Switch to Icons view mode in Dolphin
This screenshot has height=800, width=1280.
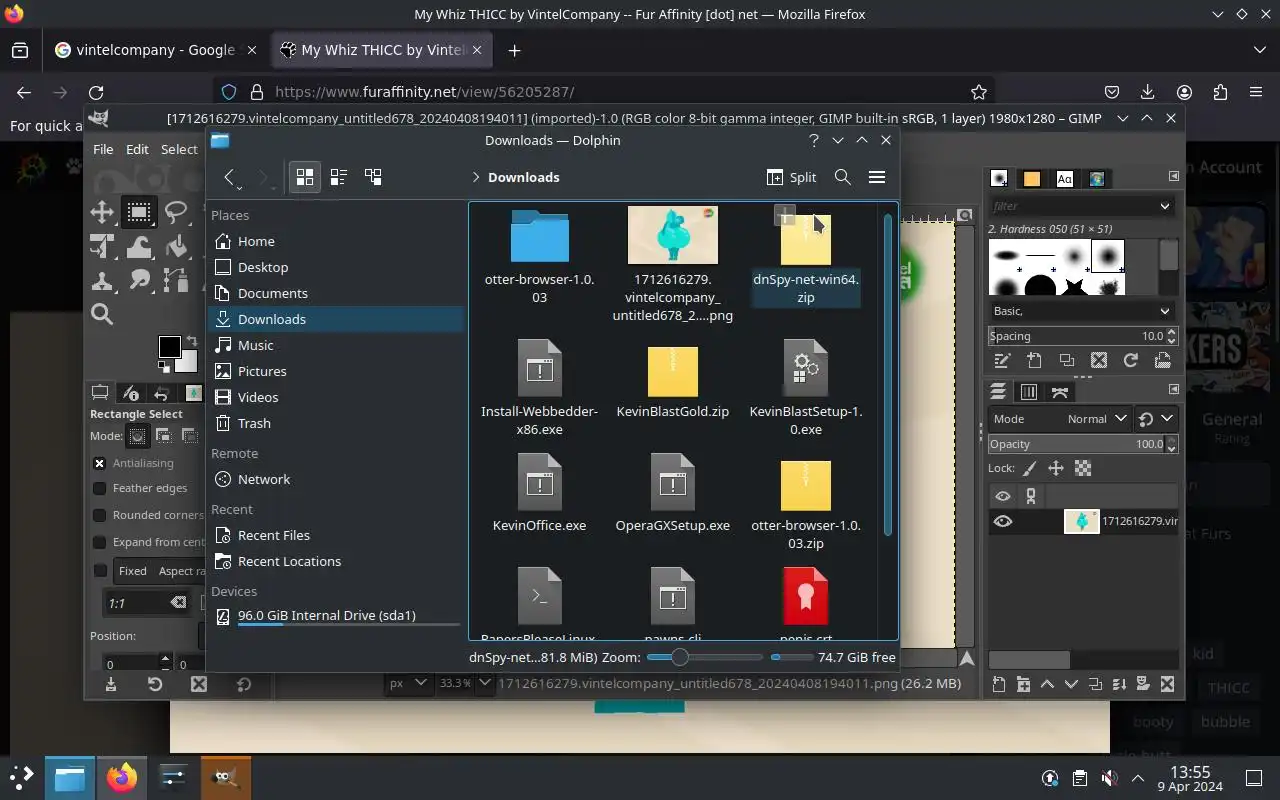[x=305, y=177]
